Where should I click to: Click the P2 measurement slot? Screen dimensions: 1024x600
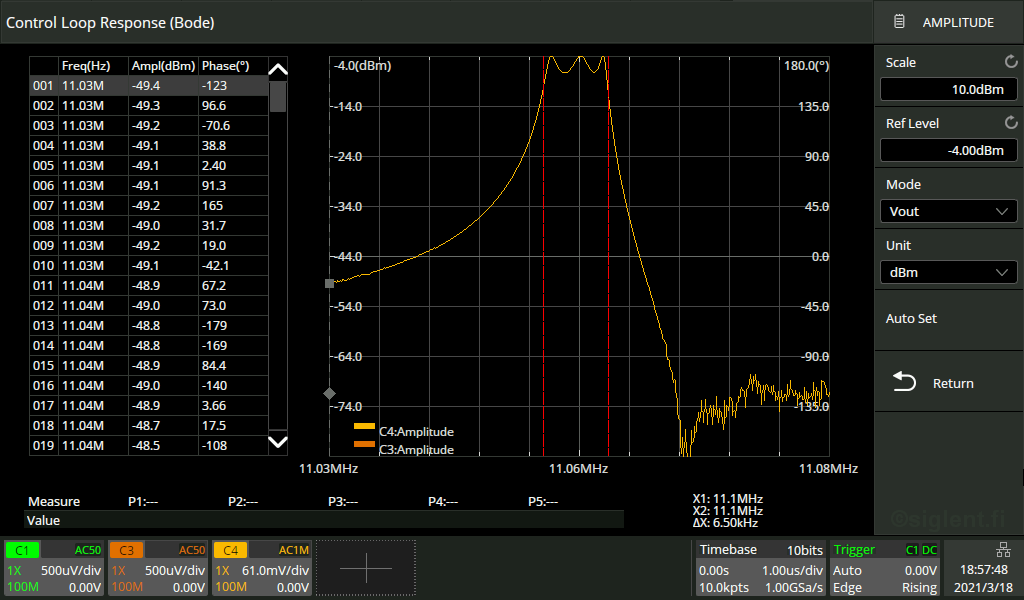click(x=243, y=501)
